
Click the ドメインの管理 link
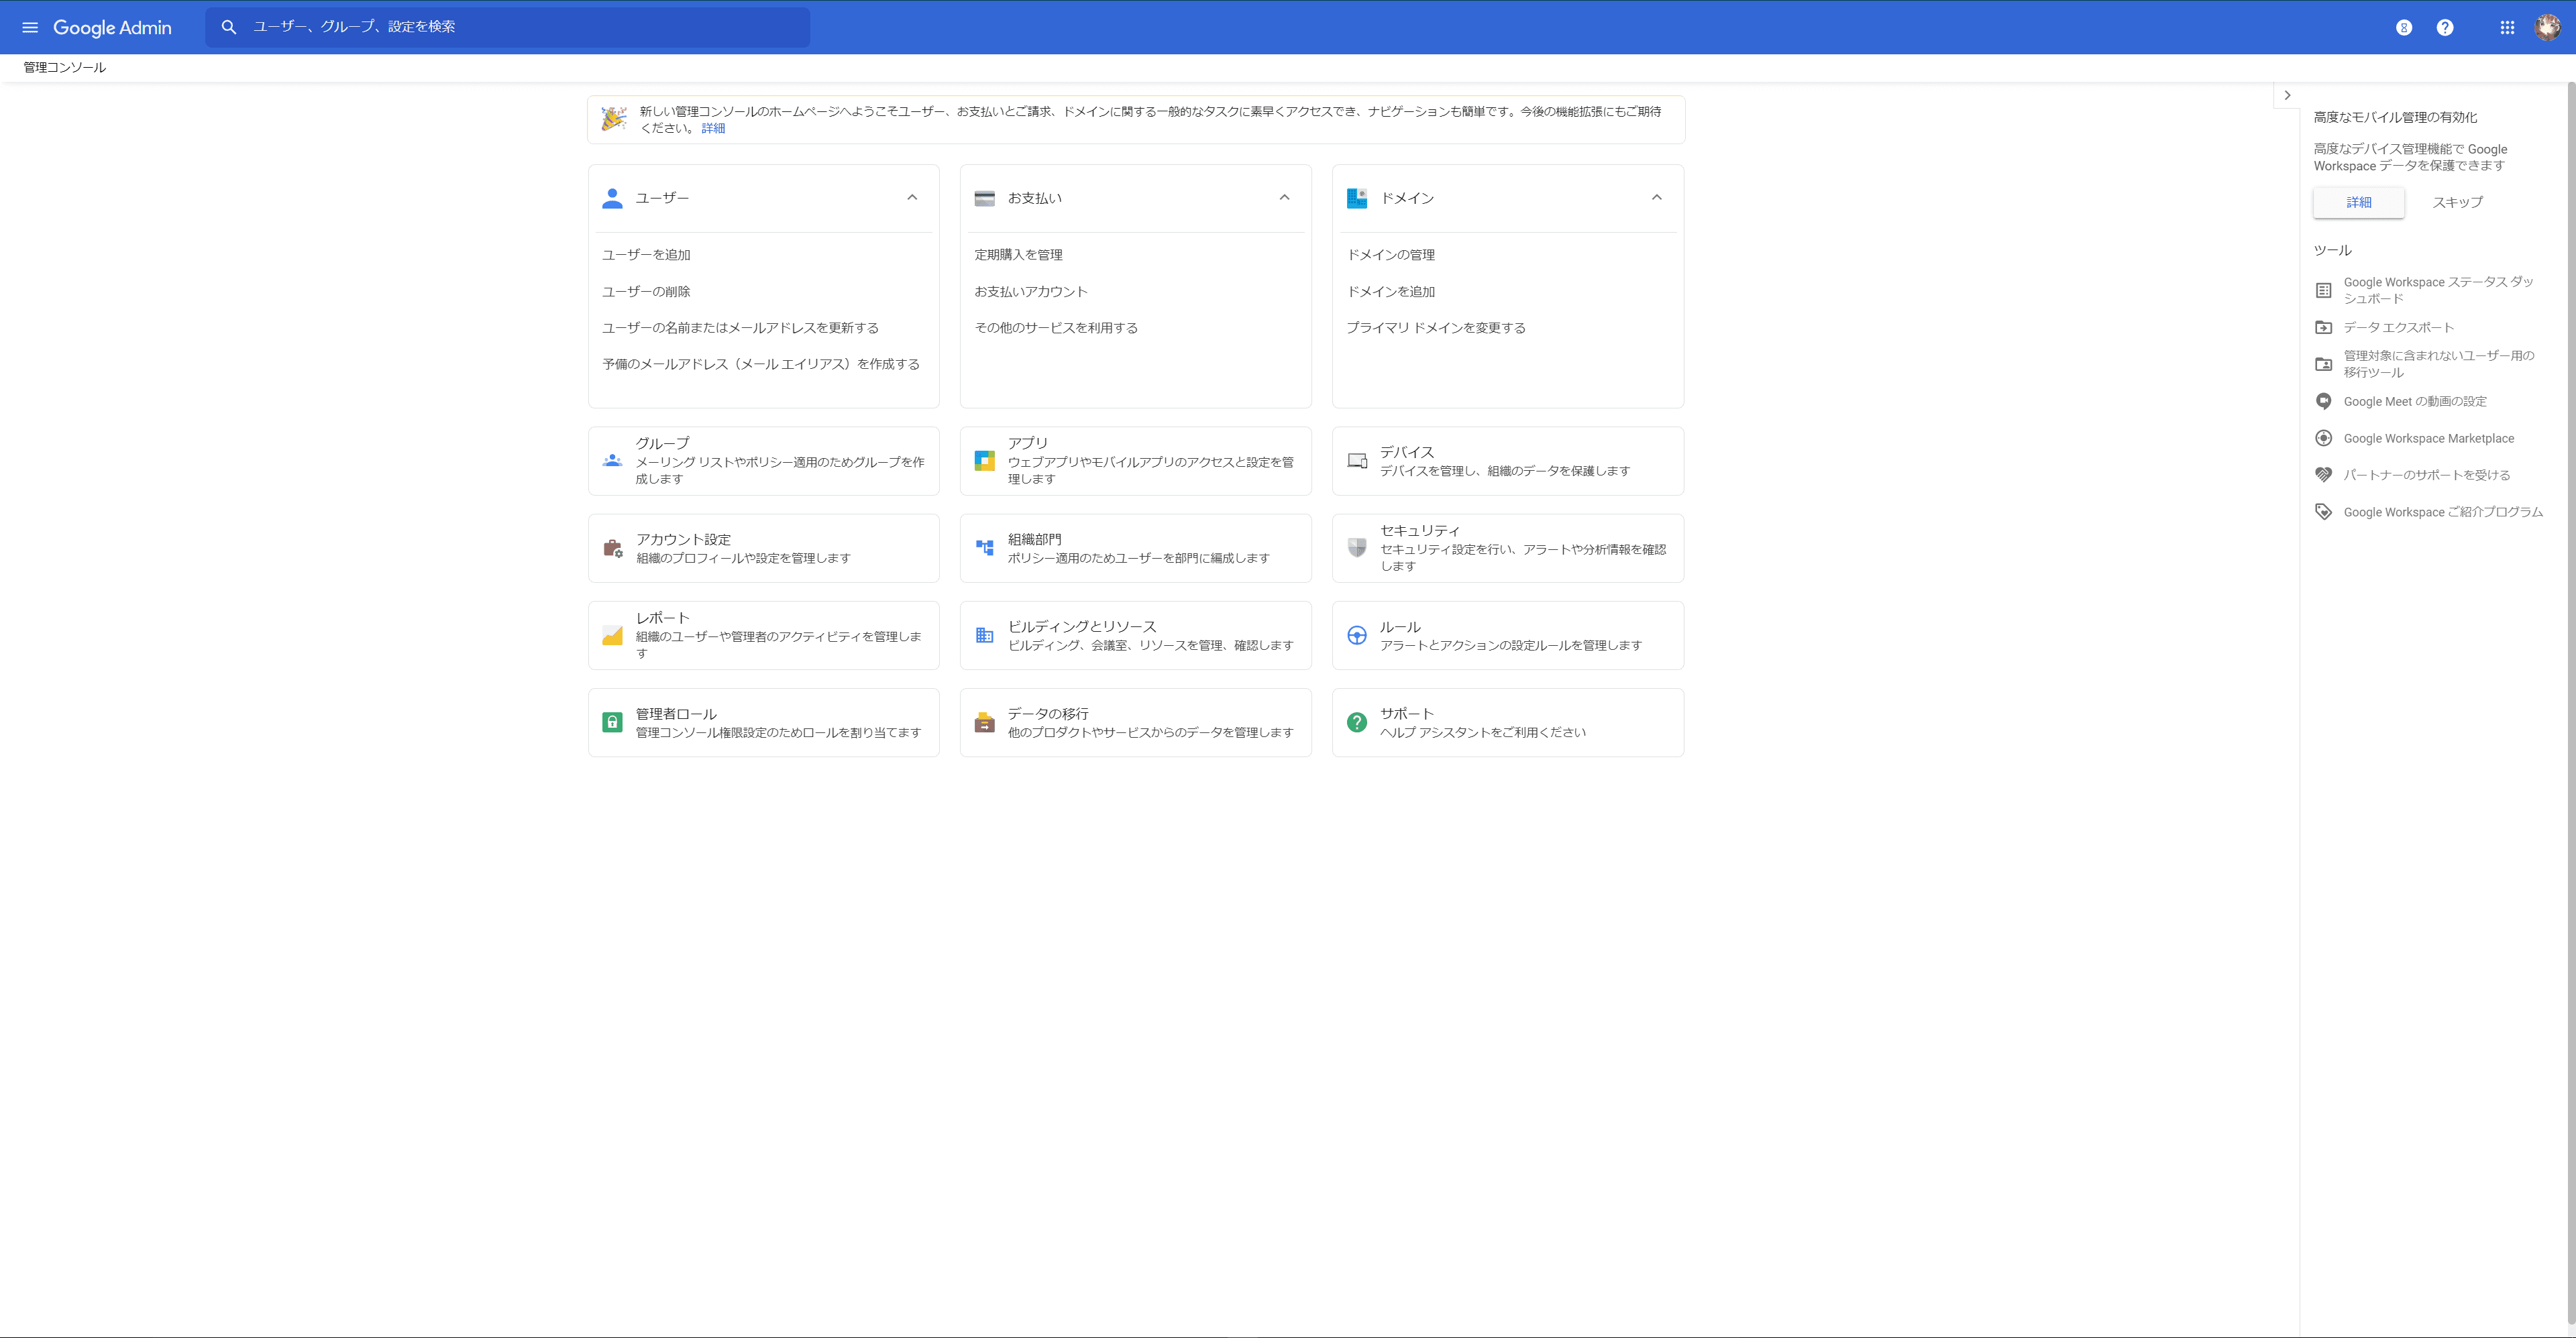coord(1390,255)
